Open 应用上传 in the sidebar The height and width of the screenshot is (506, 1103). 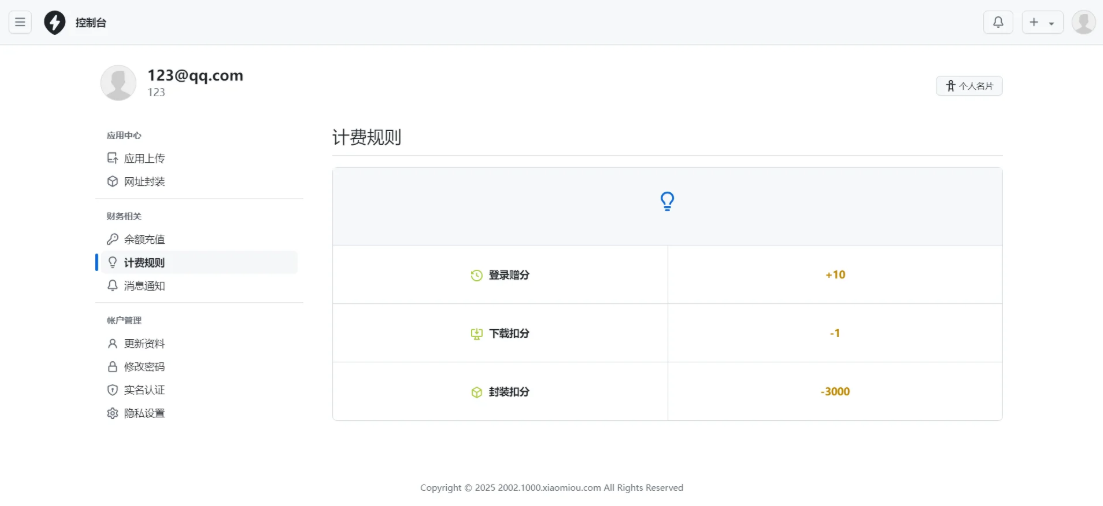[143, 158]
